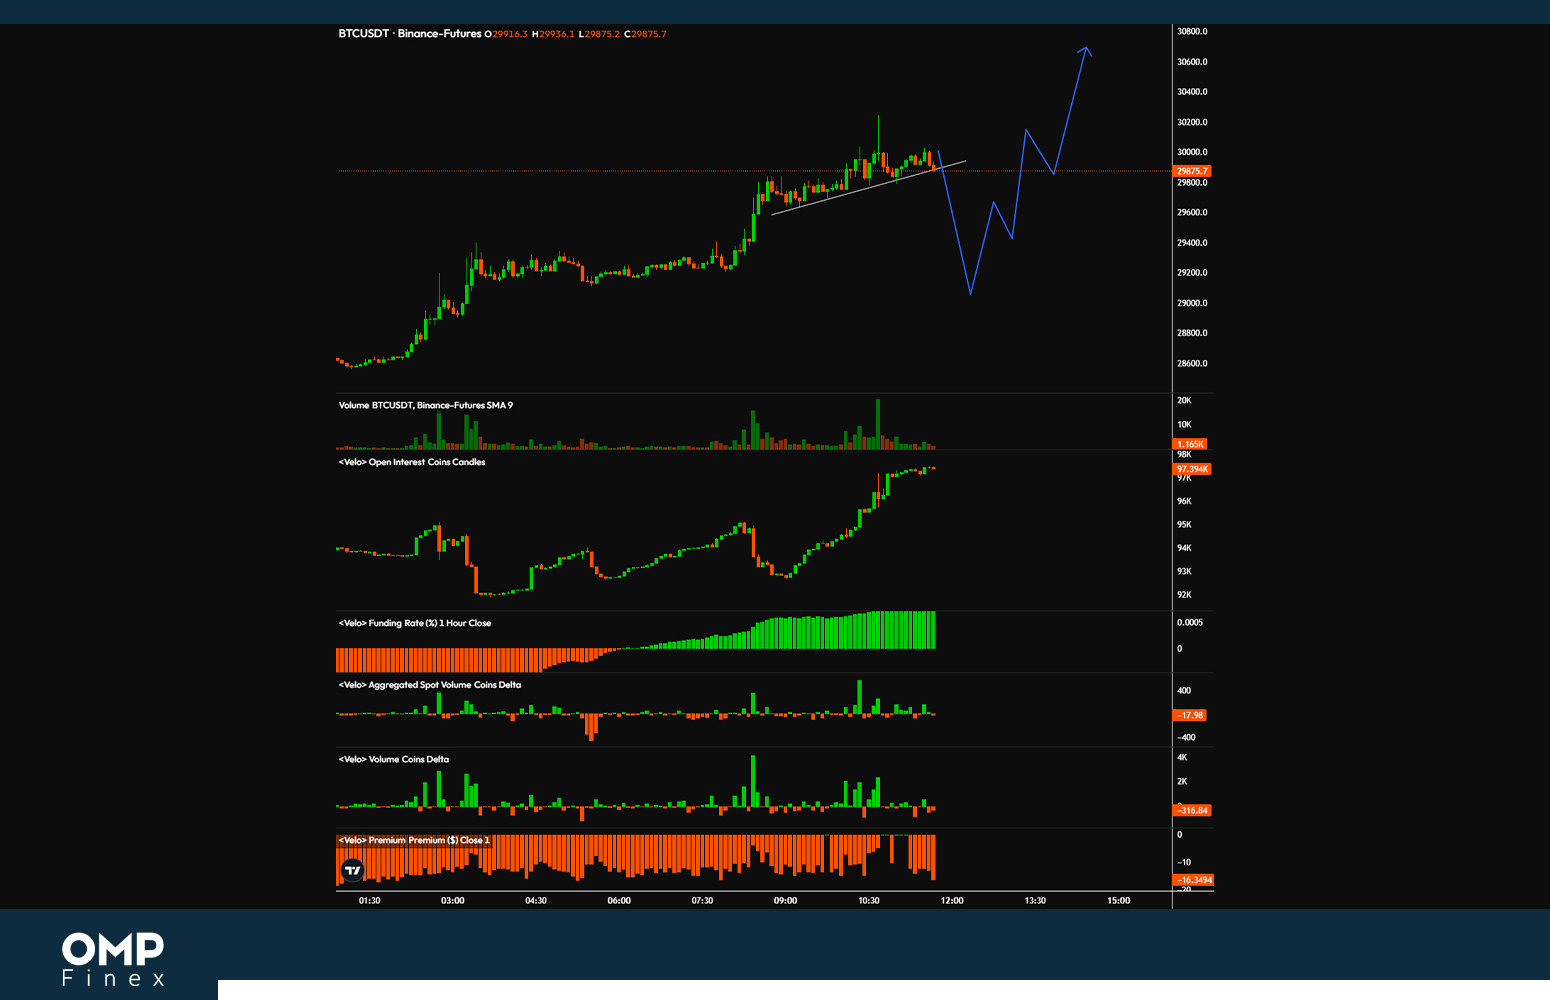1550x1000 pixels.
Task: Open the Velo Funding Rate 1 Hour Close label
Action: [x=415, y=623]
